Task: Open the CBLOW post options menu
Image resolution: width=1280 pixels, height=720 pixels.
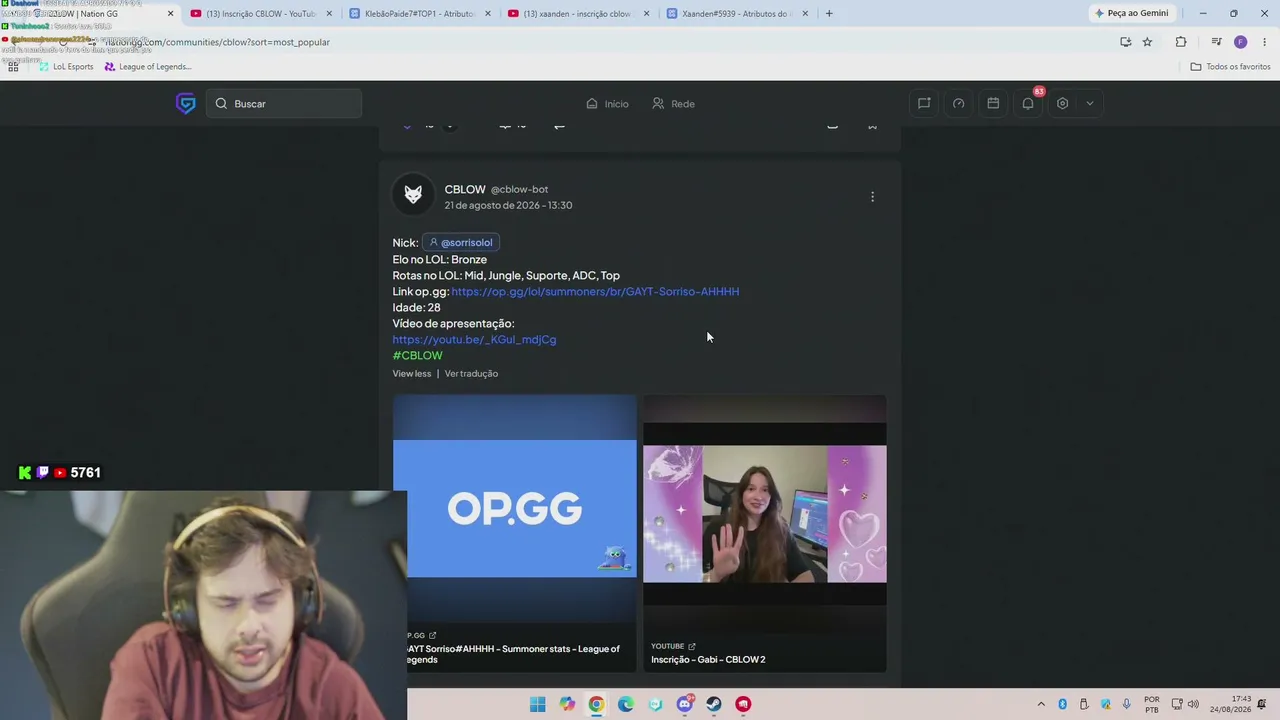Action: (x=872, y=197)
